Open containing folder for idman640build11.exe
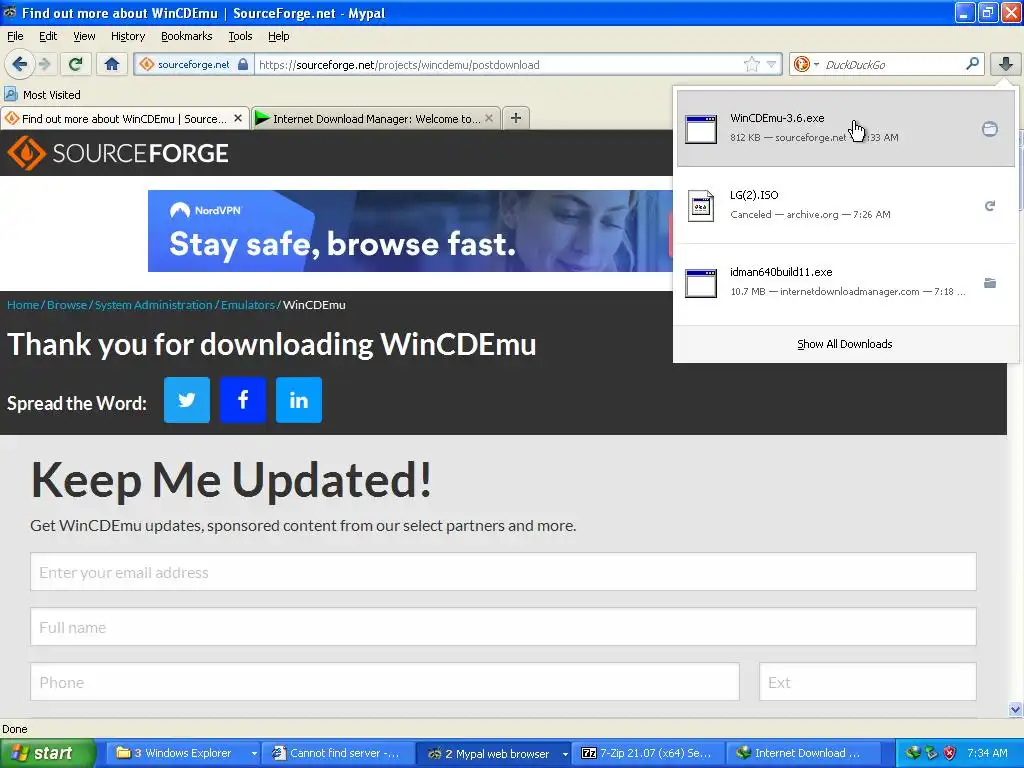Screen dimensions: 1024x768 990,283
